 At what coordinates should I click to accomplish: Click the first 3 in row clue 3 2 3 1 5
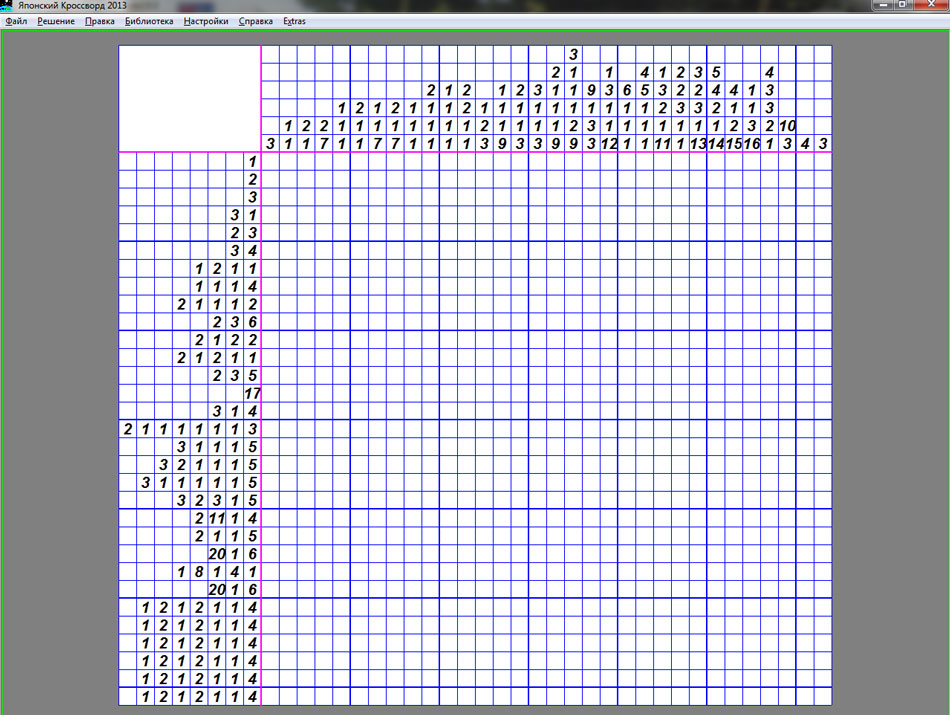(181, 500)
